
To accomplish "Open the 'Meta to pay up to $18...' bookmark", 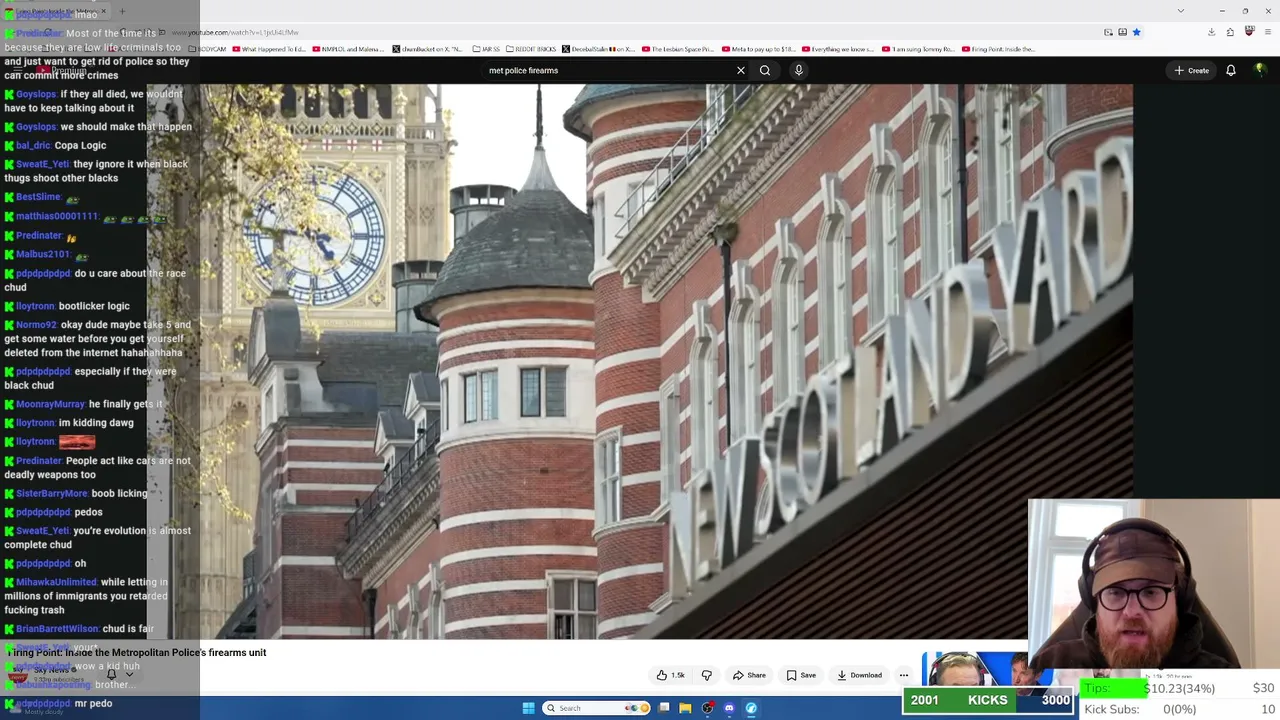I will point(759,49).
